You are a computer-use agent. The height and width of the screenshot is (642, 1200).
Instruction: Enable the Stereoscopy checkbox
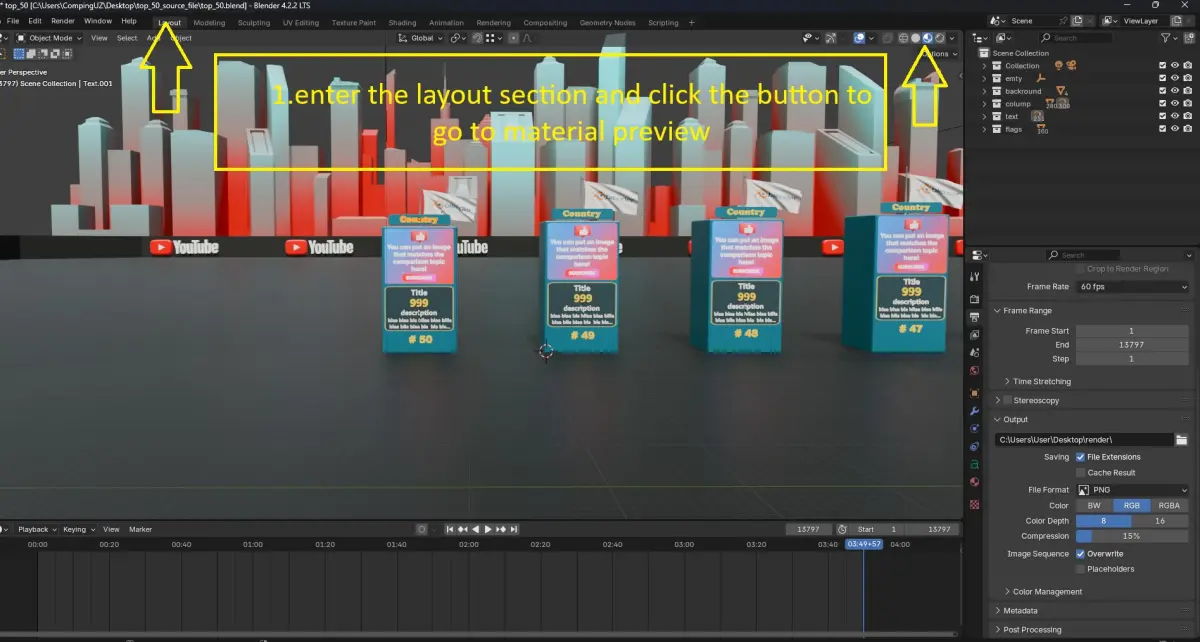click(x=1007, y=400)
